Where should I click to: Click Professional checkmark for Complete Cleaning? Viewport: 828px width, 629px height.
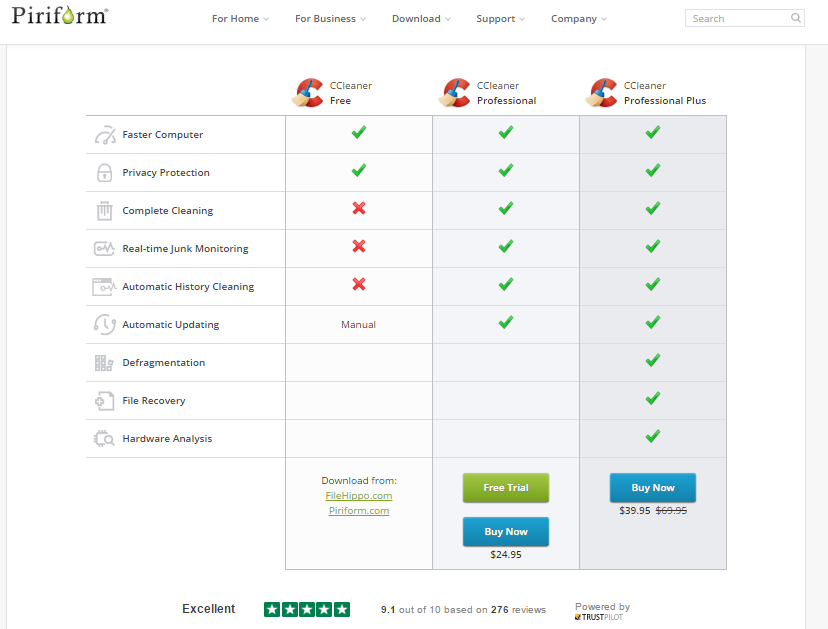(506, 208)
